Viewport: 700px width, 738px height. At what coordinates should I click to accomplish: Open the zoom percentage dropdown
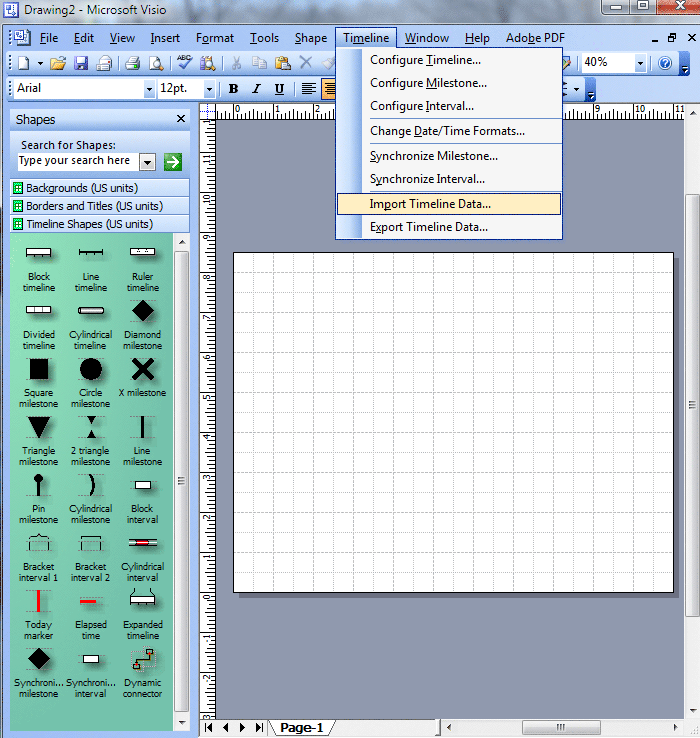coord(640,63)
